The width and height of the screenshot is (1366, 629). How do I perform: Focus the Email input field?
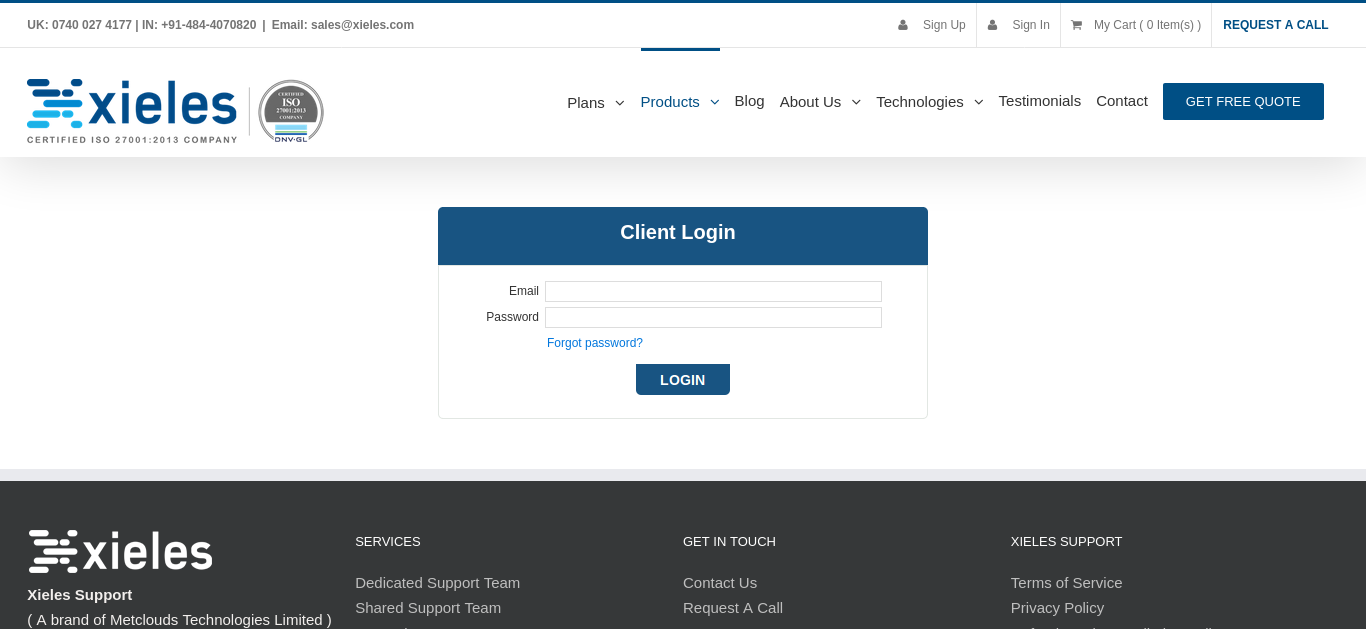(713, 292)
